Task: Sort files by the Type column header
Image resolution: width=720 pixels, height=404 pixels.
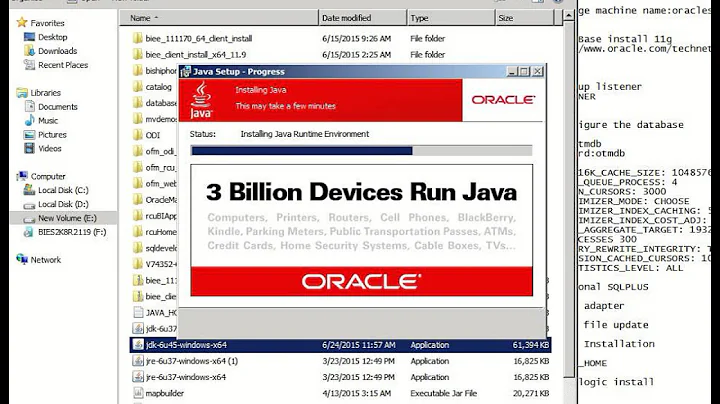Action: point(451,18)
